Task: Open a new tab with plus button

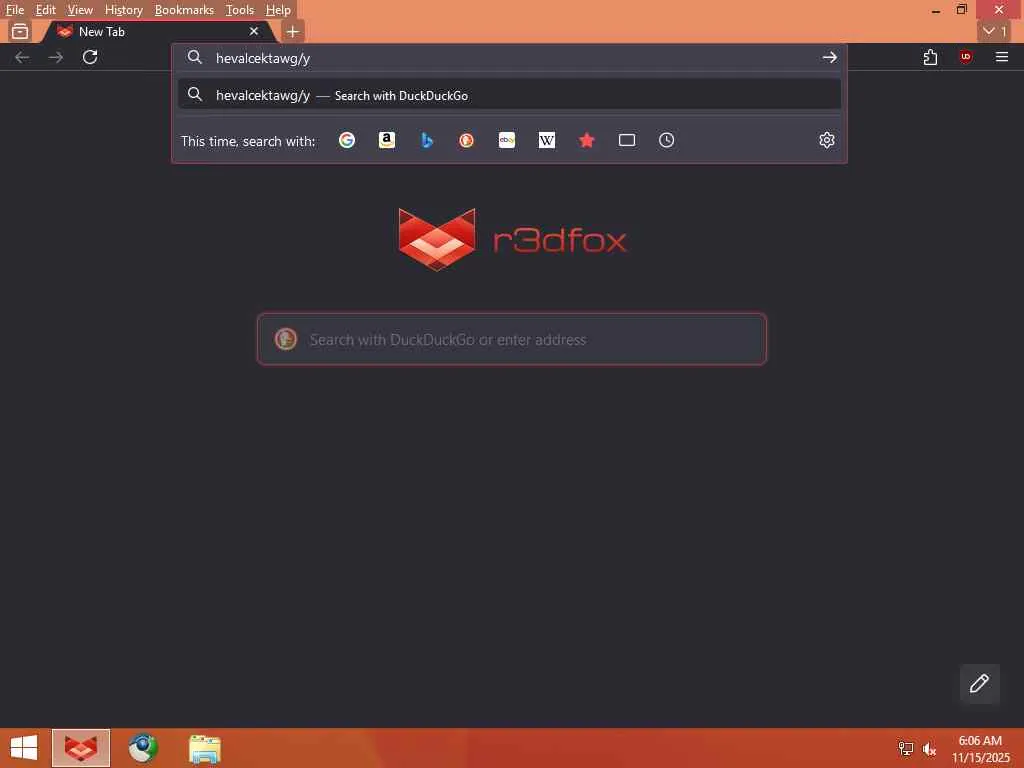Action: 293,31
